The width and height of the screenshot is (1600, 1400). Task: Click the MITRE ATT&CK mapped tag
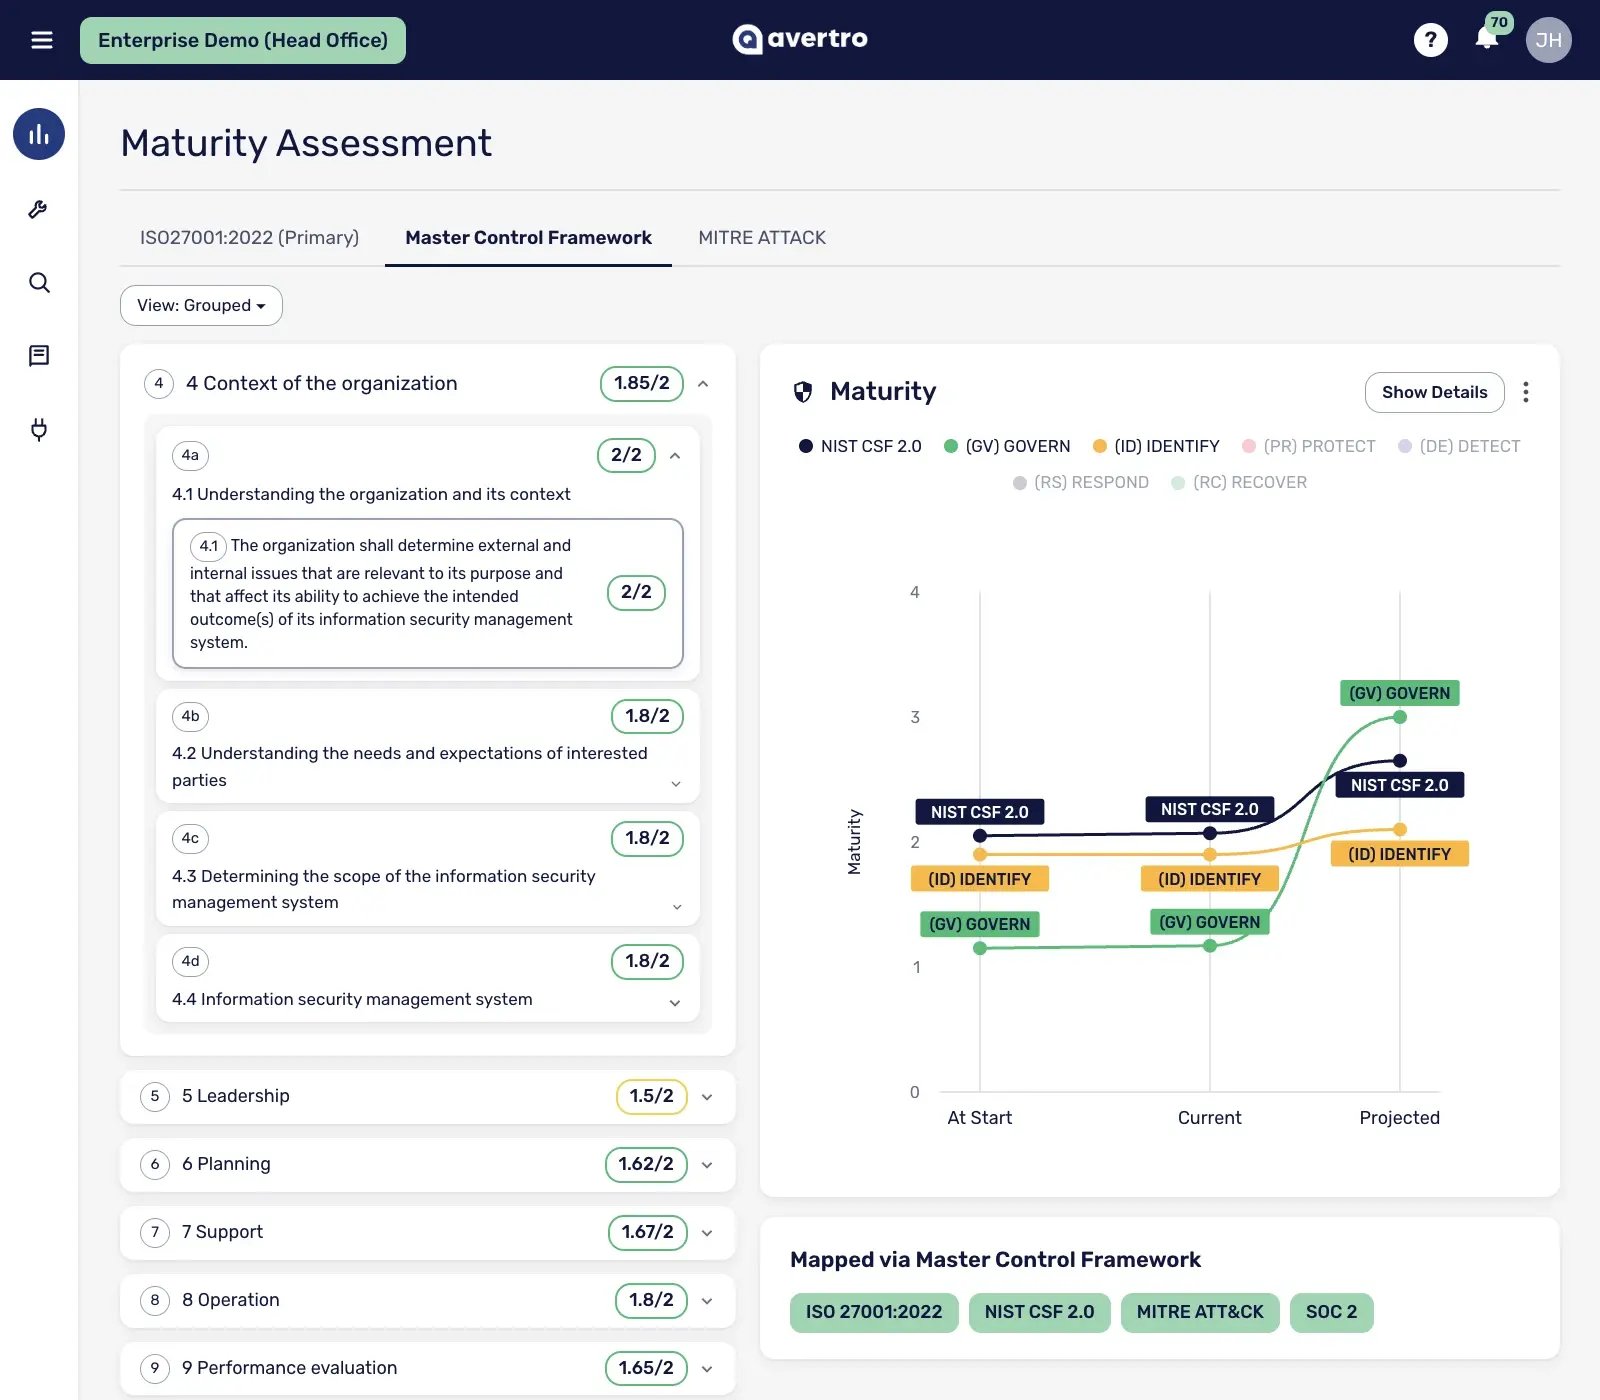1200,1312
